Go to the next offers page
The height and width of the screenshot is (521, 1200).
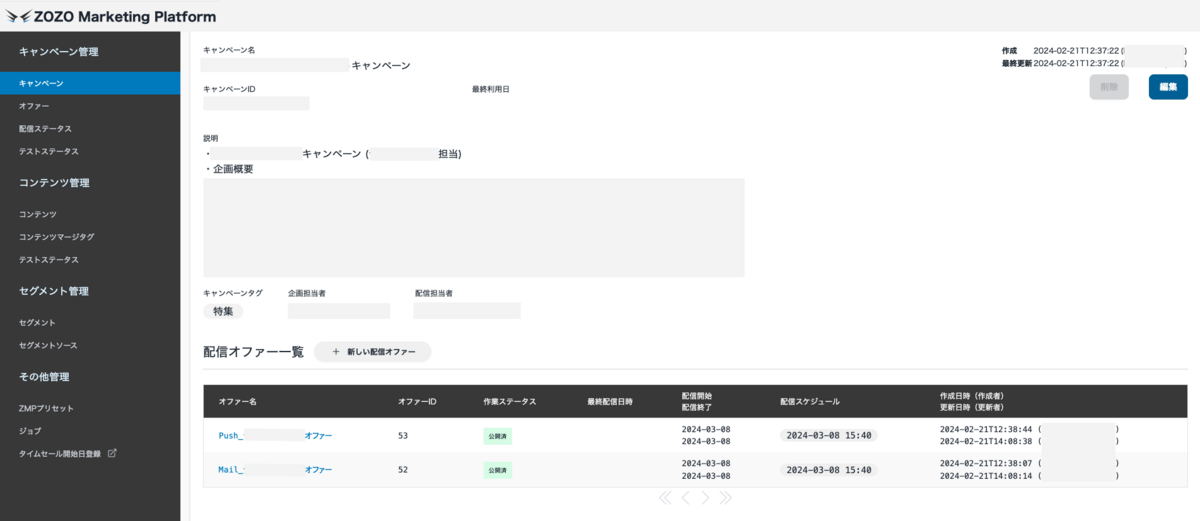705,497
